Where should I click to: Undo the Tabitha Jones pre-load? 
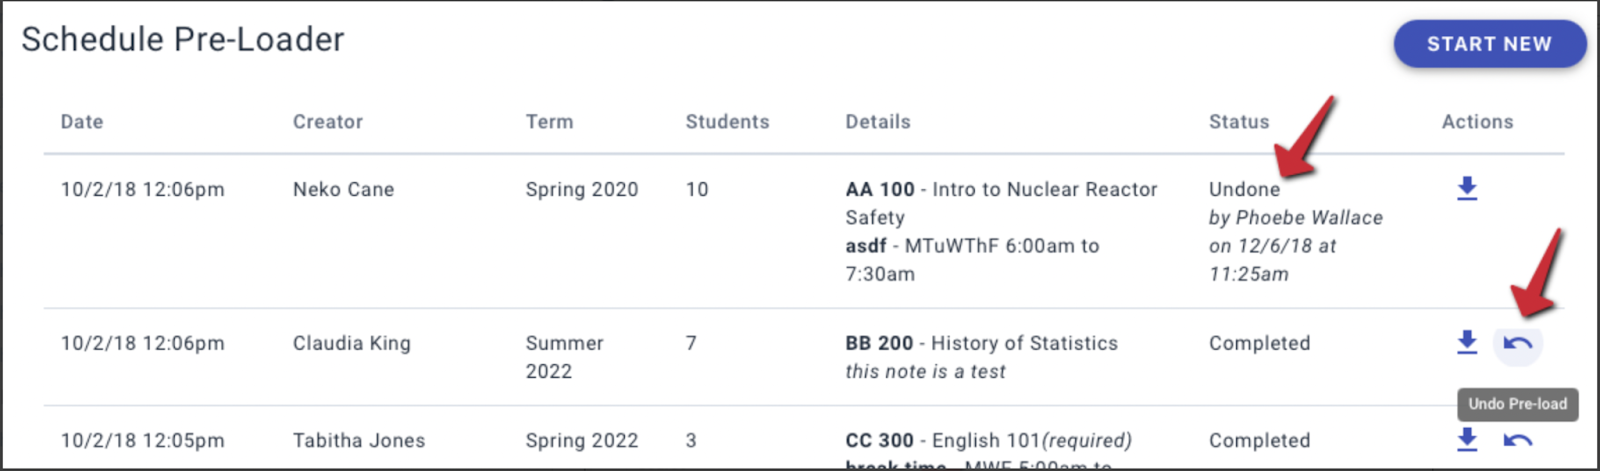(1518, 440)
